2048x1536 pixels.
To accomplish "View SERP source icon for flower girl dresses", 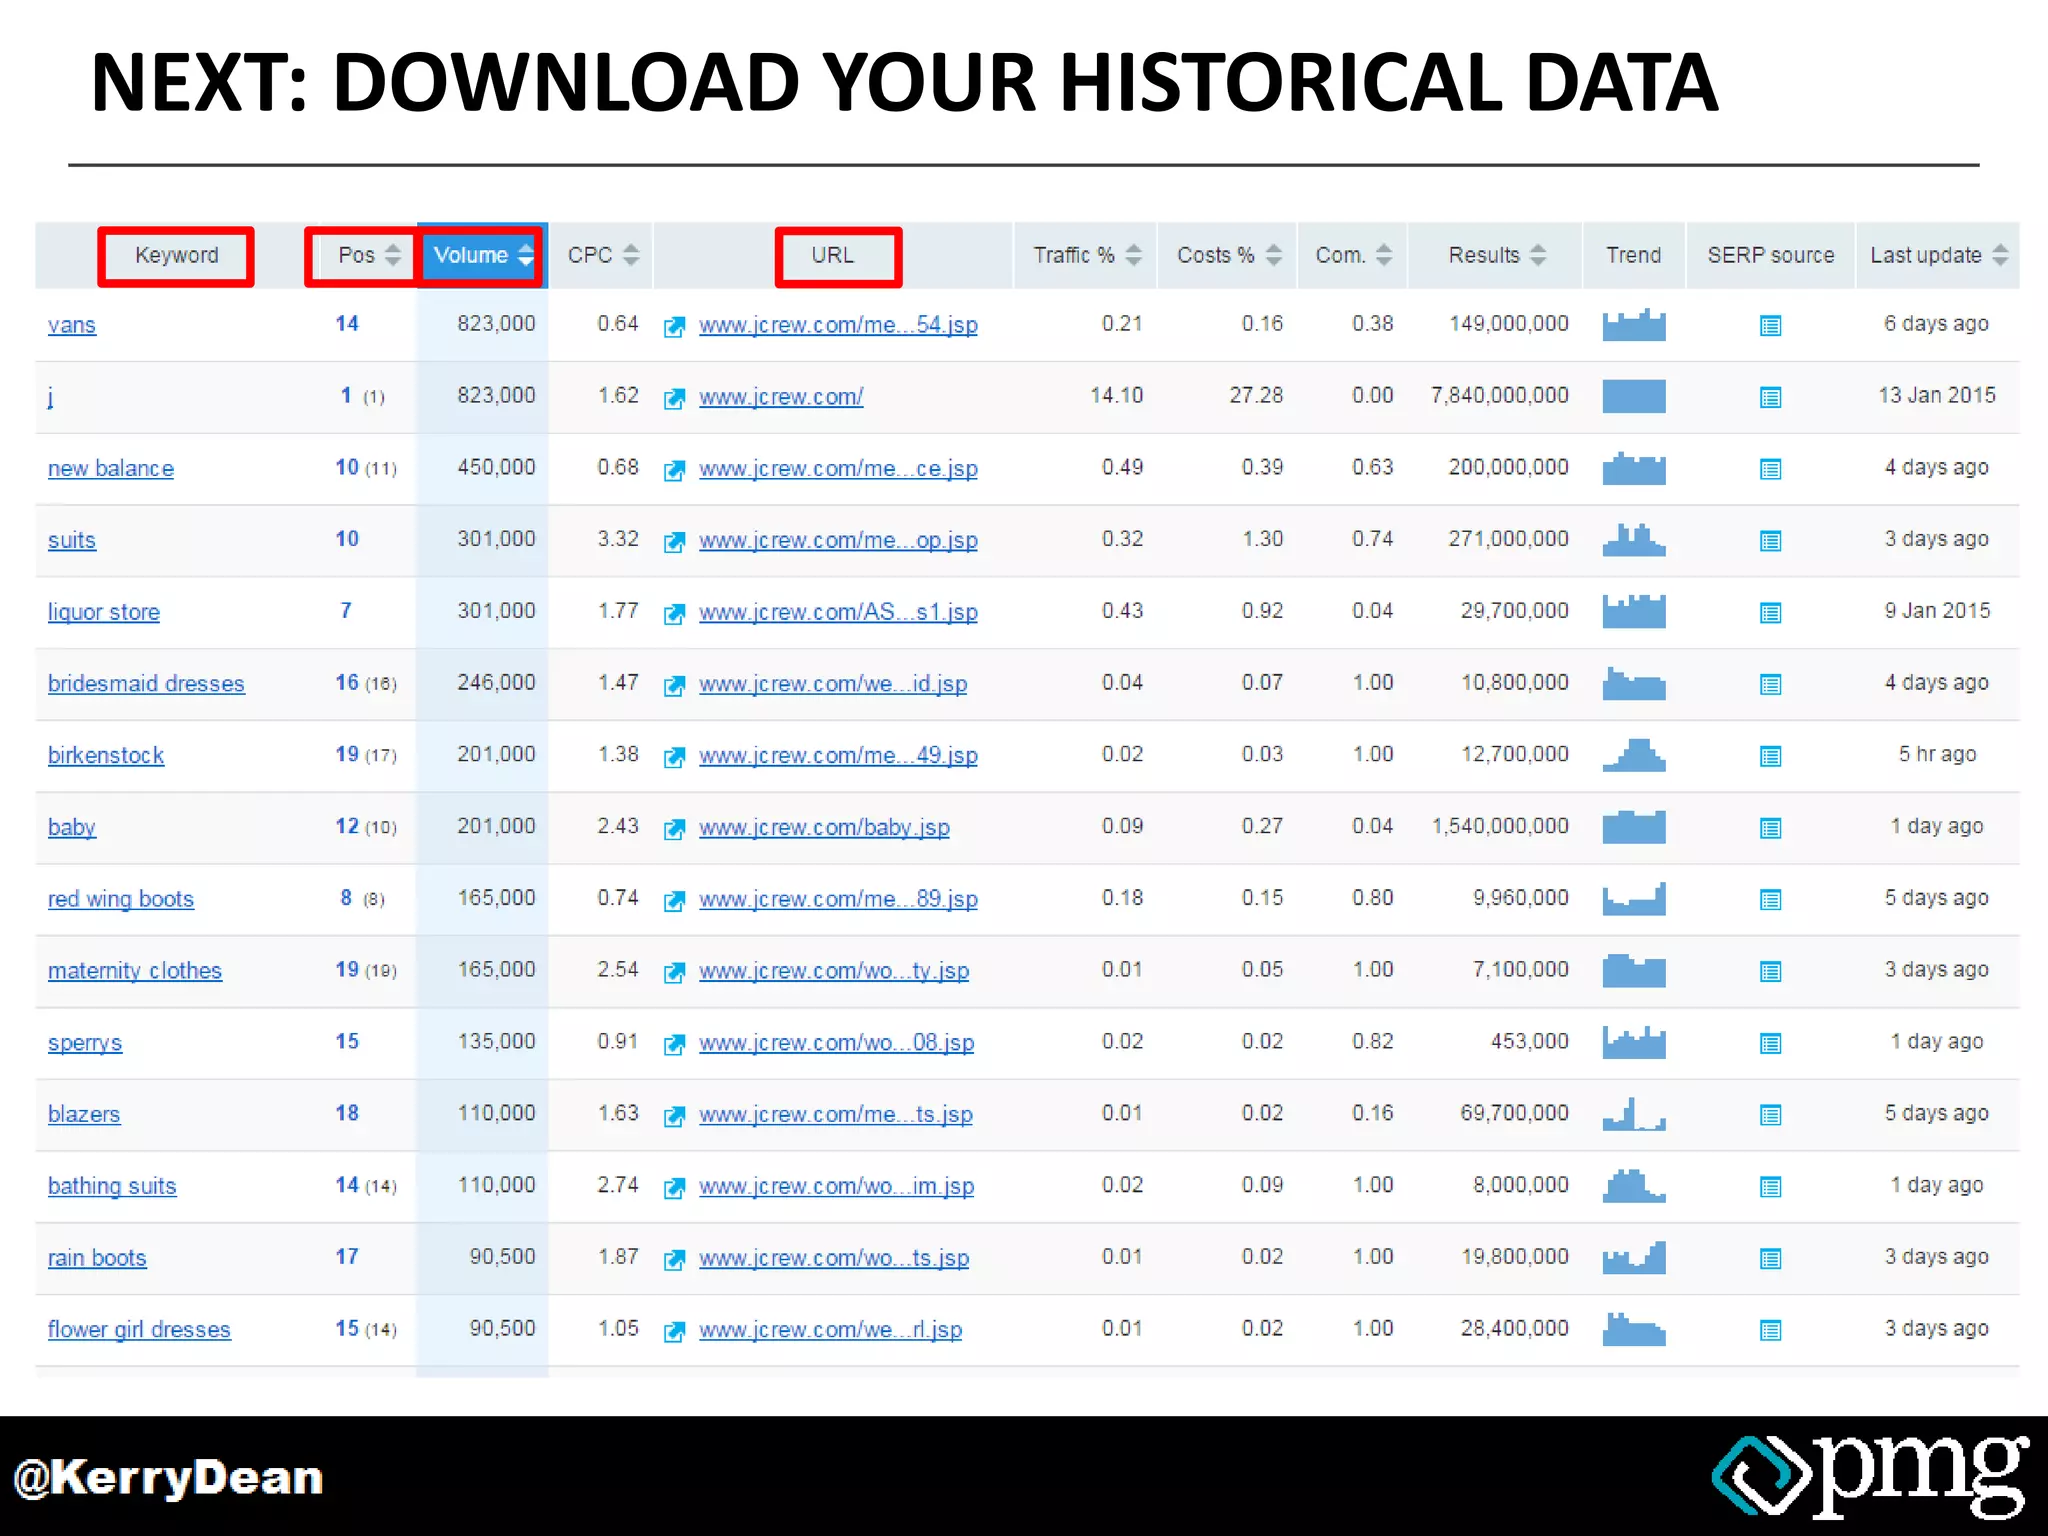I will point(1770,1331).
